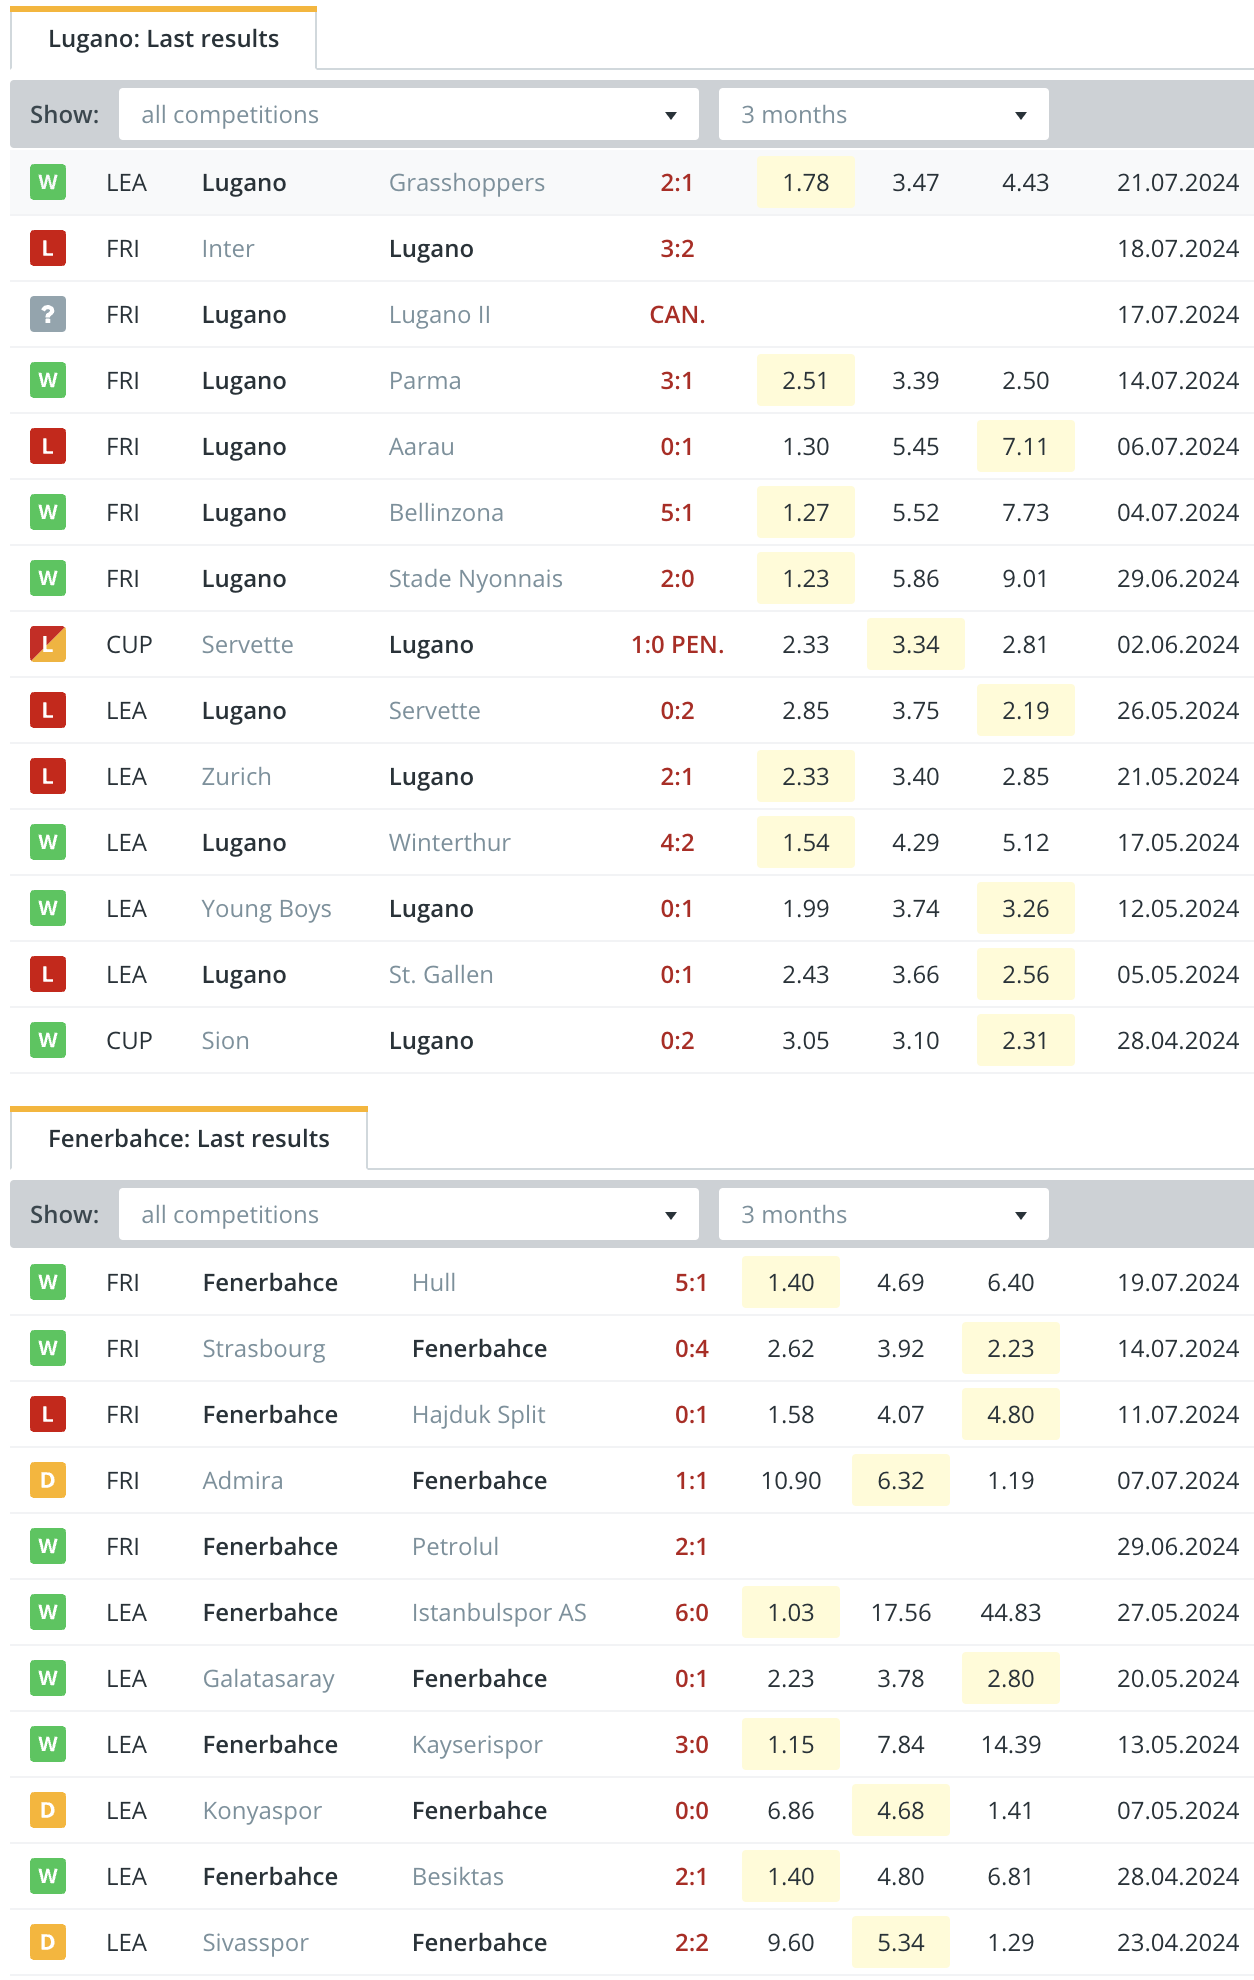Screen dimensions: 1254x1980
Task: Click the grey question mark icon for Lugano II match
Action: click(48, 314)
